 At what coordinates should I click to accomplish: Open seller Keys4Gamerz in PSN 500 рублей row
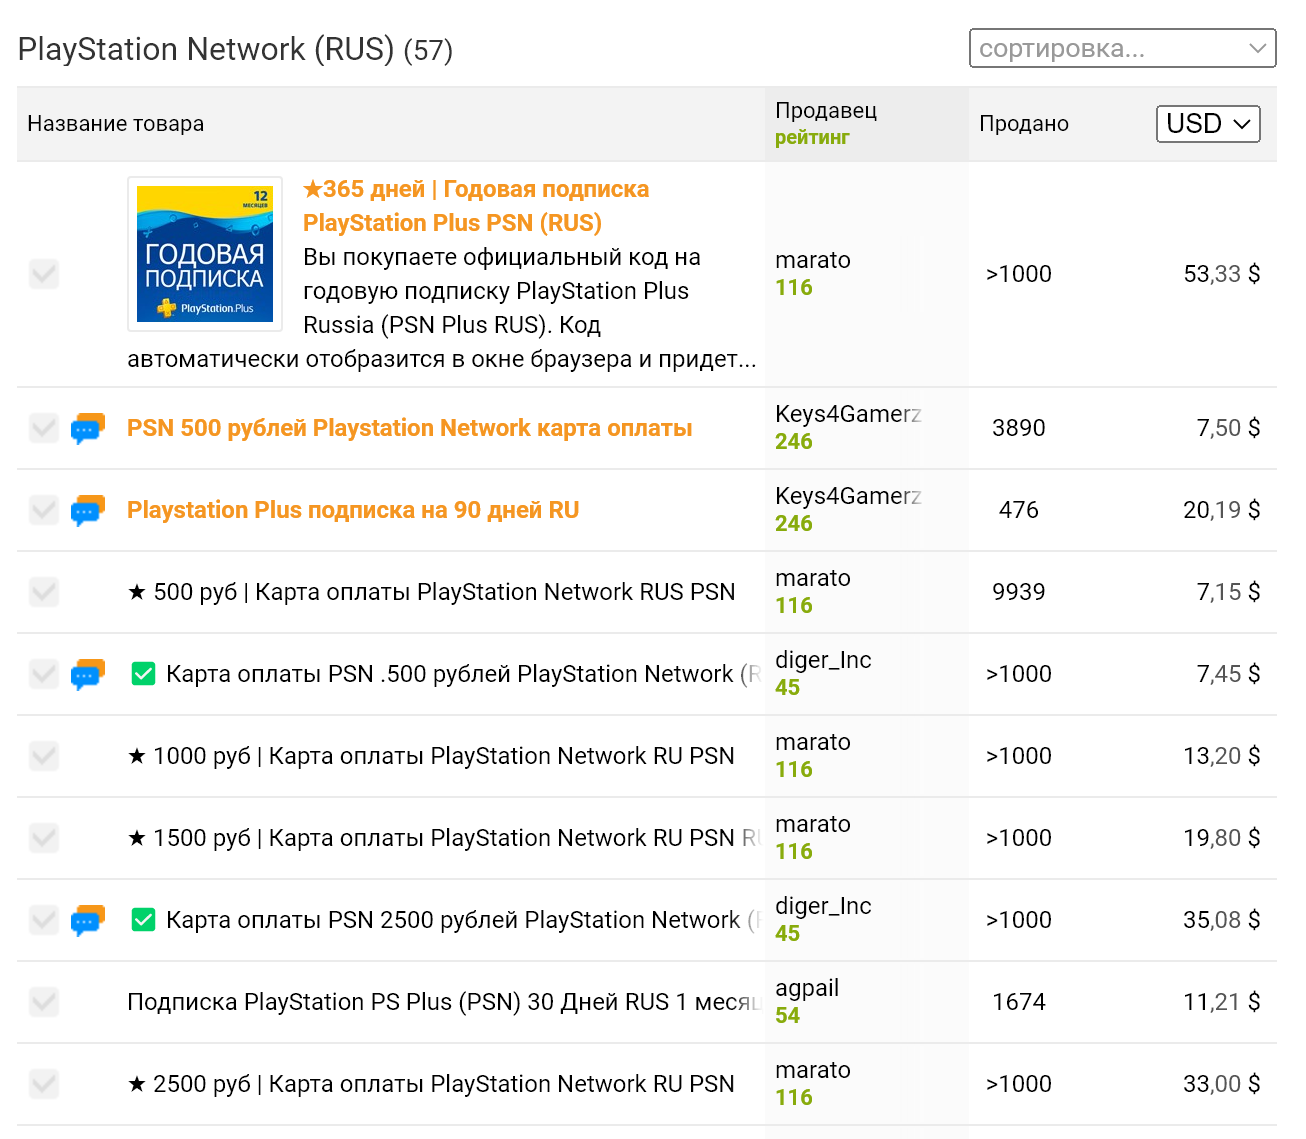tap(848, 414)
